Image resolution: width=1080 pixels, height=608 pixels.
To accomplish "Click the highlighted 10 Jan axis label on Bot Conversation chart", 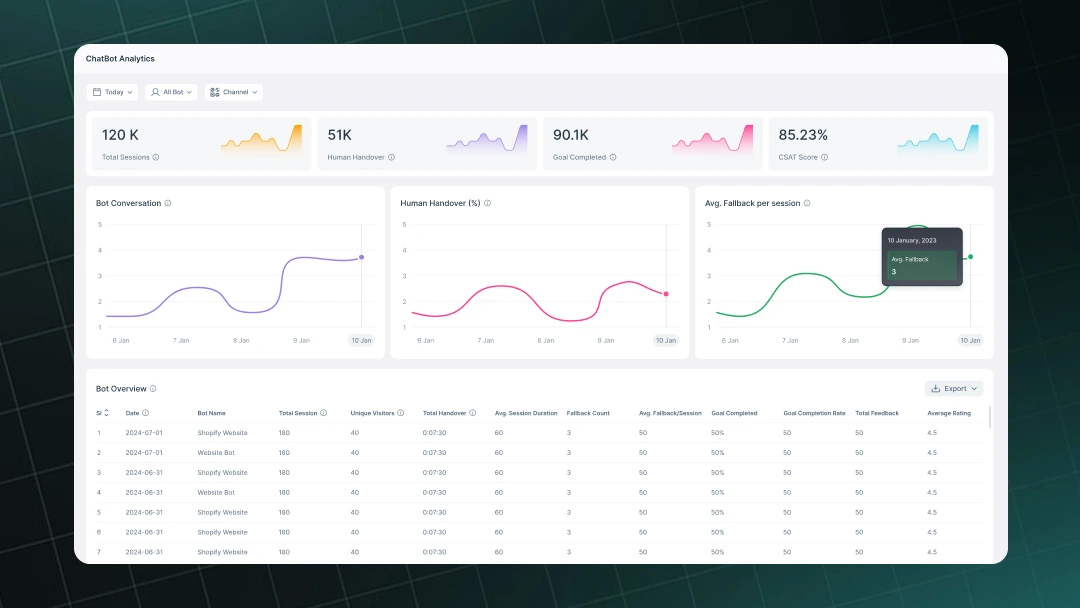I will pos(361,340).
